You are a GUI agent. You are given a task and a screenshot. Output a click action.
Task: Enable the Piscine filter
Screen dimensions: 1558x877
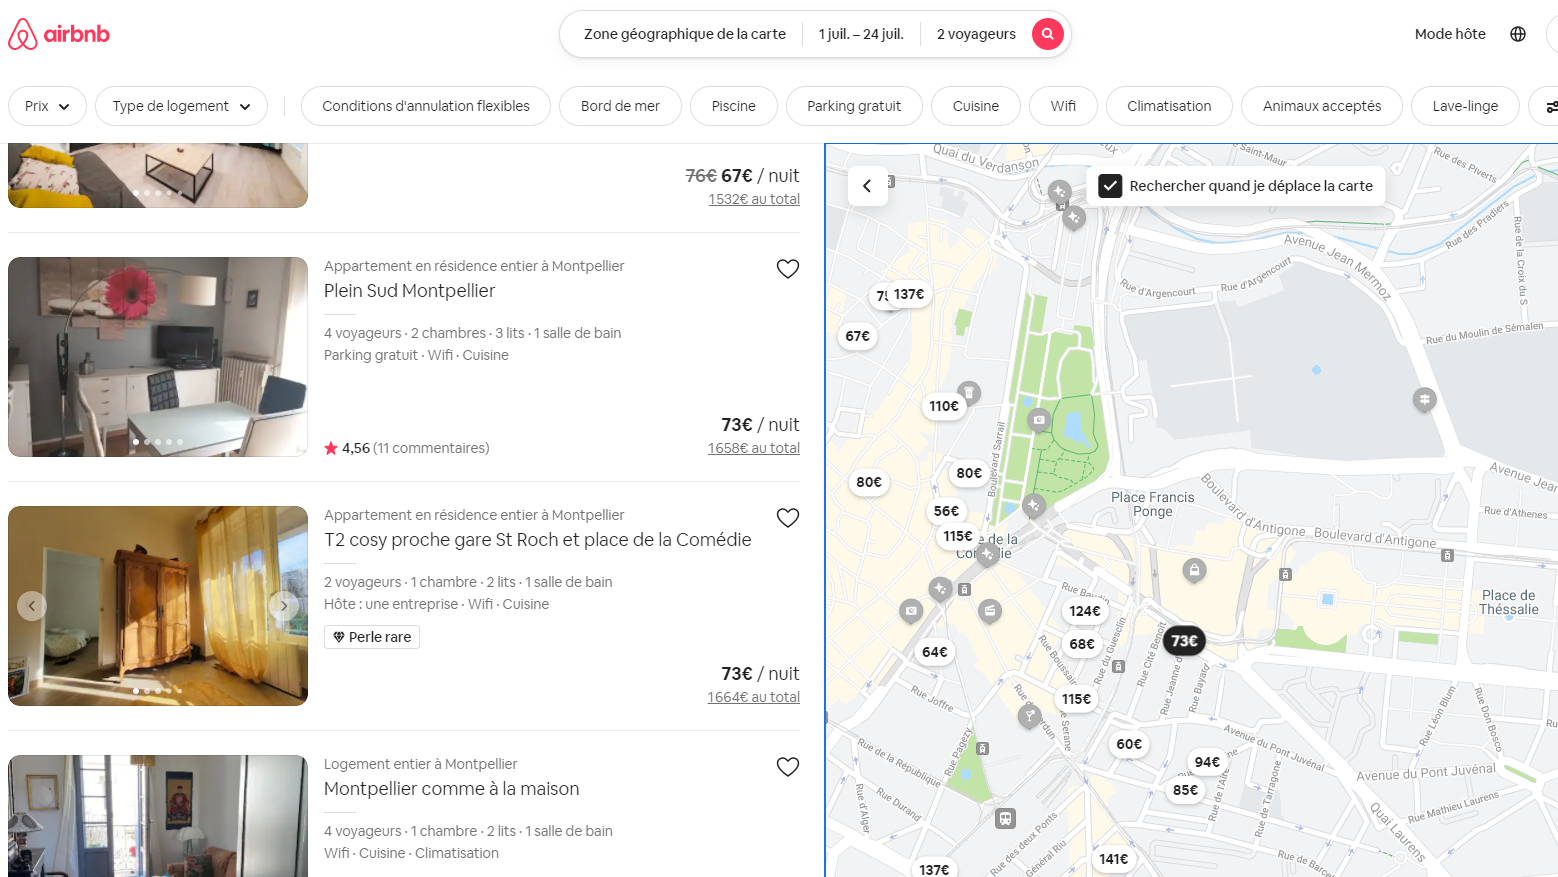733,106
